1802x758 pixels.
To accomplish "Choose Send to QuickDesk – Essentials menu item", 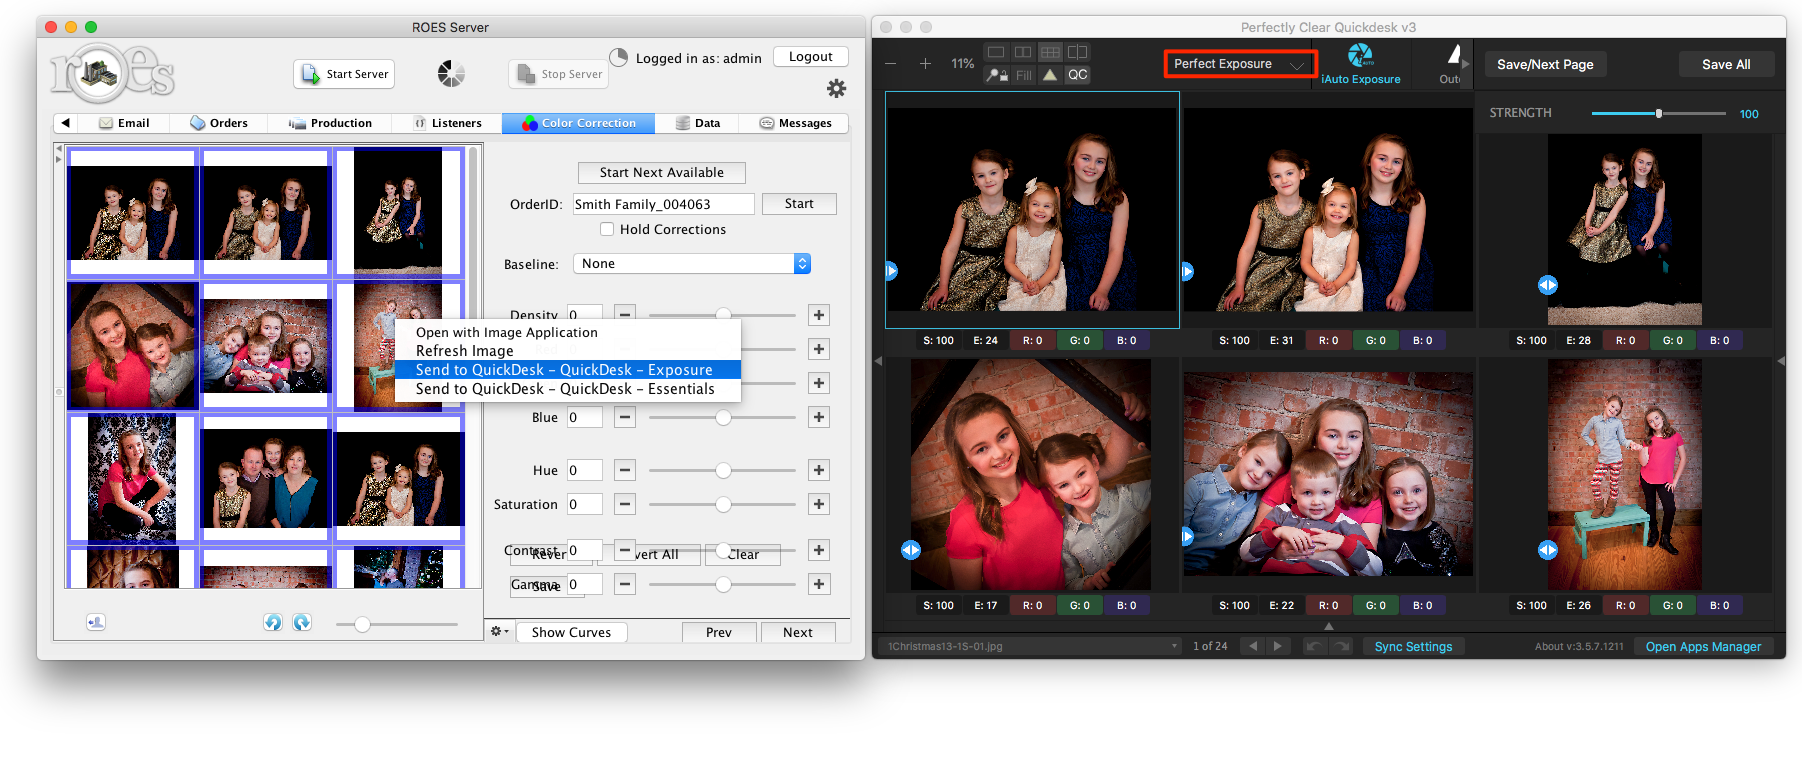I will point(565,389).
